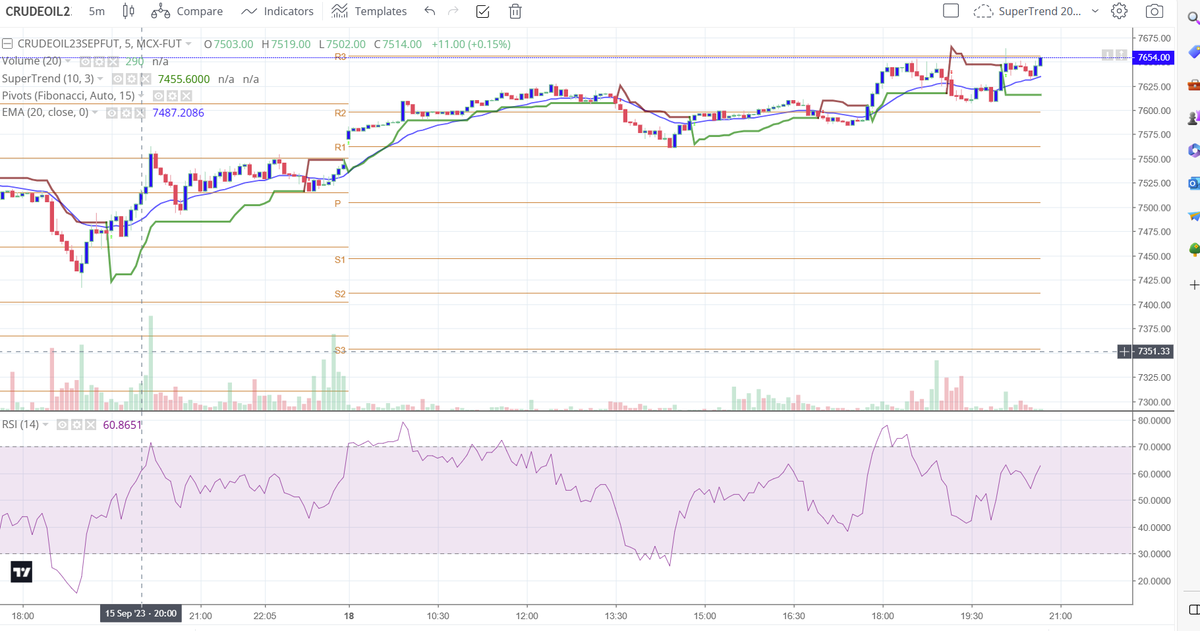
Task: Open Outlook from the browser sidebar
Action: (1194, 184)
